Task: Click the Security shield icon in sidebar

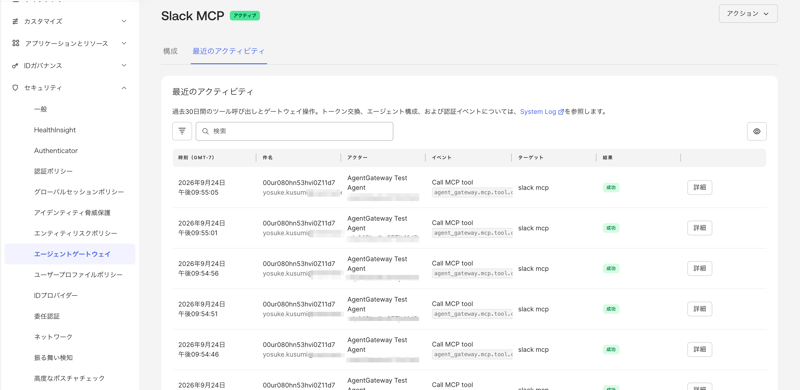Action: 15,88
